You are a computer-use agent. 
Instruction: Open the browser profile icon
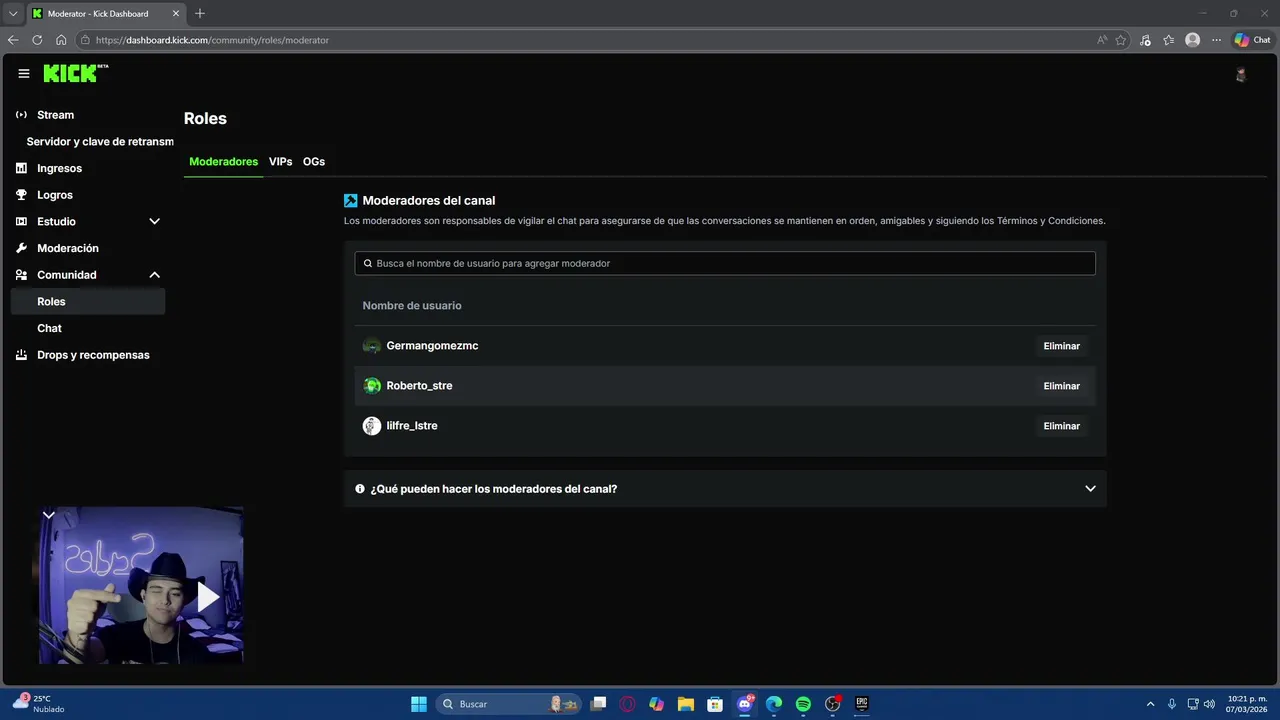[x=1192, y=40]
